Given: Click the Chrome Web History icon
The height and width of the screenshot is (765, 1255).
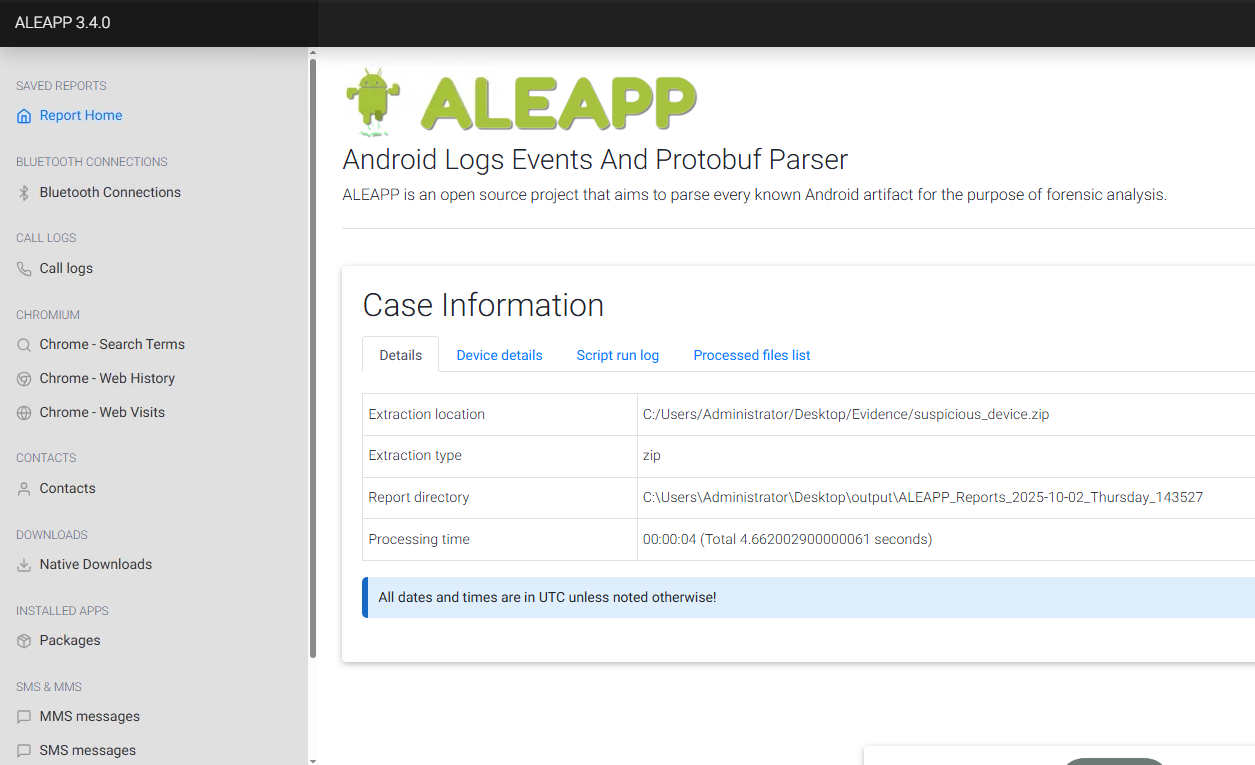Looking at the screenshot, I should [24, 379].
